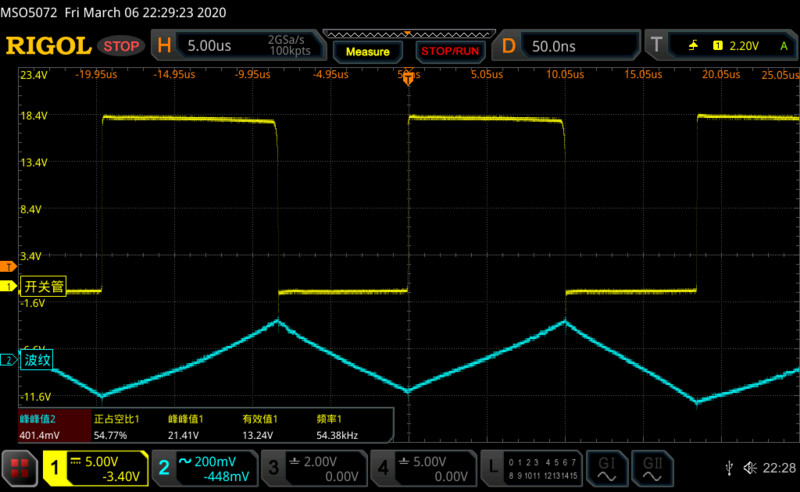The width and height of the screenshot is (800, 492).
Task: Click the GI function generator icon
Action: click(x=606, y=467)
